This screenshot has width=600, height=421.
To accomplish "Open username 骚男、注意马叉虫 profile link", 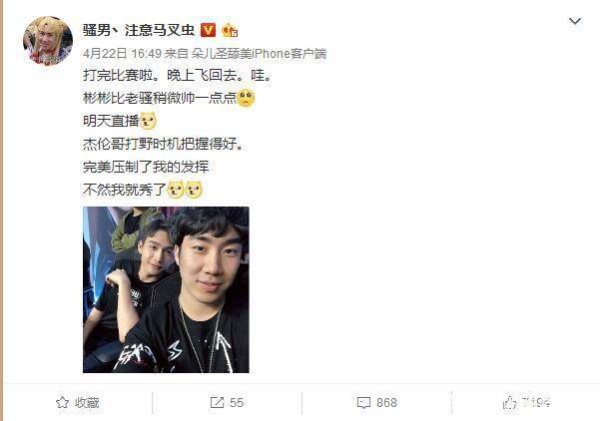I will tap(139, 30).
